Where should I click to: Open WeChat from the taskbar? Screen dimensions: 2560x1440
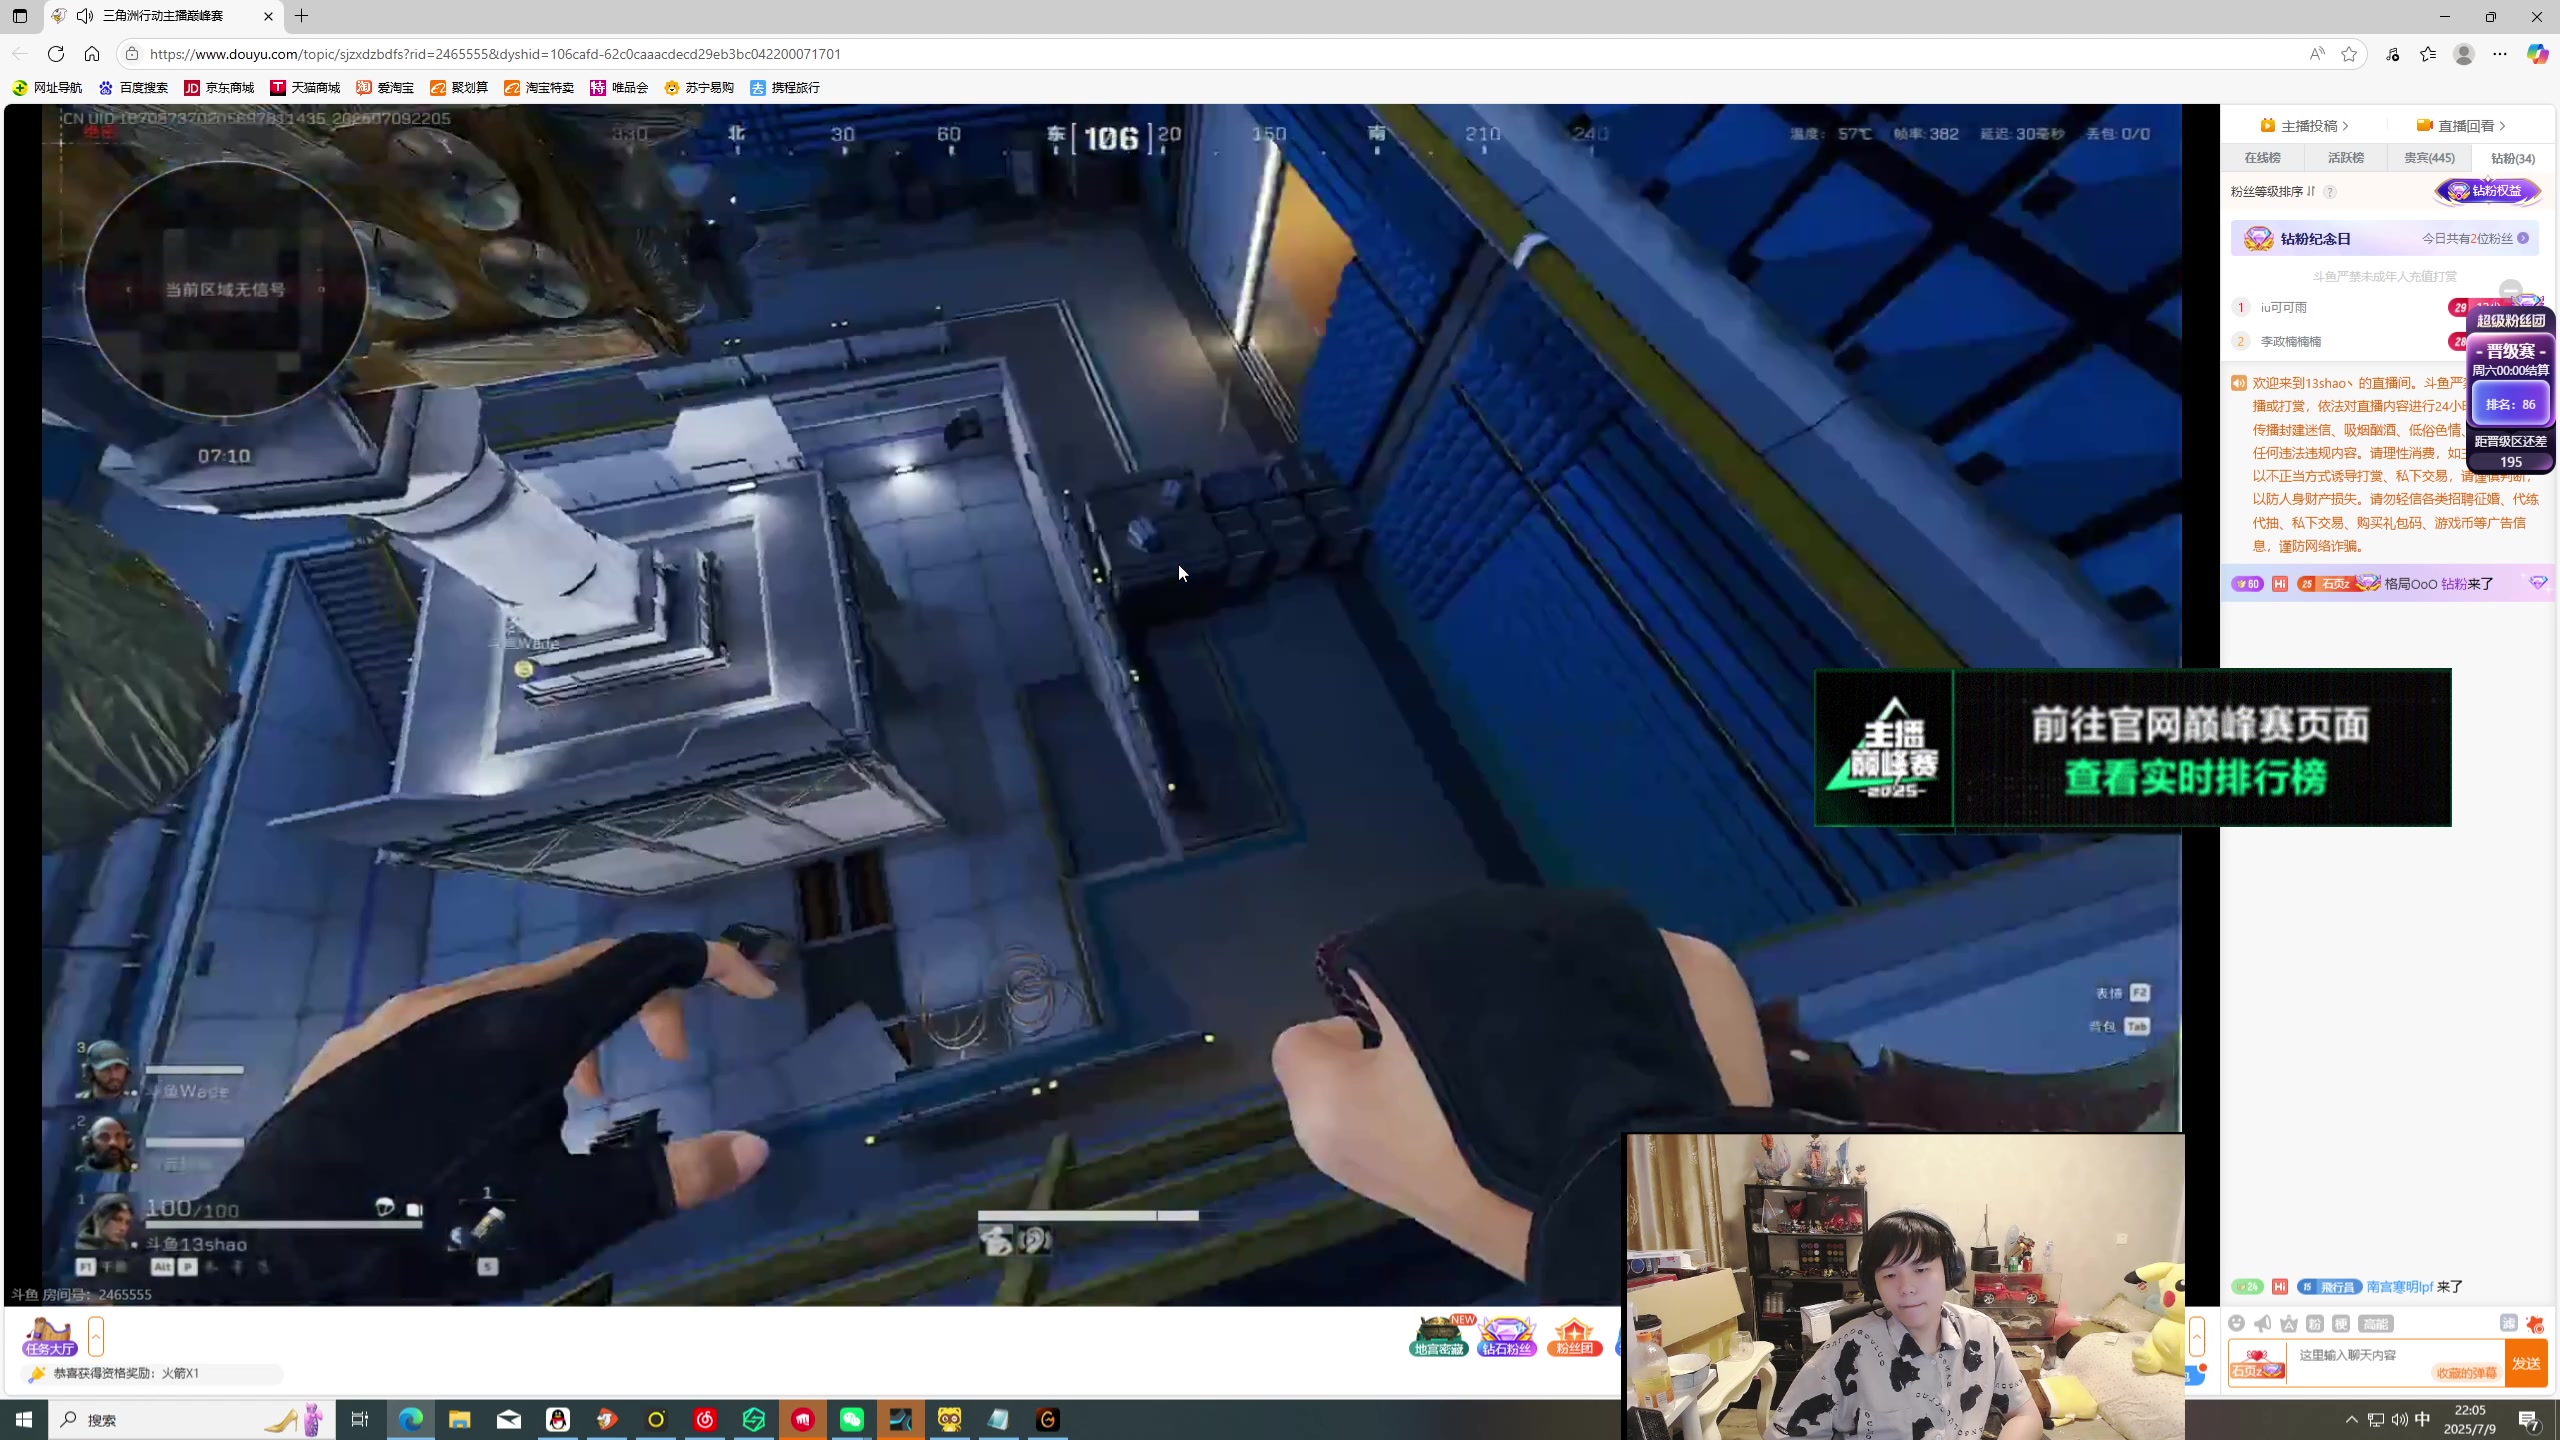point(852,1420)
